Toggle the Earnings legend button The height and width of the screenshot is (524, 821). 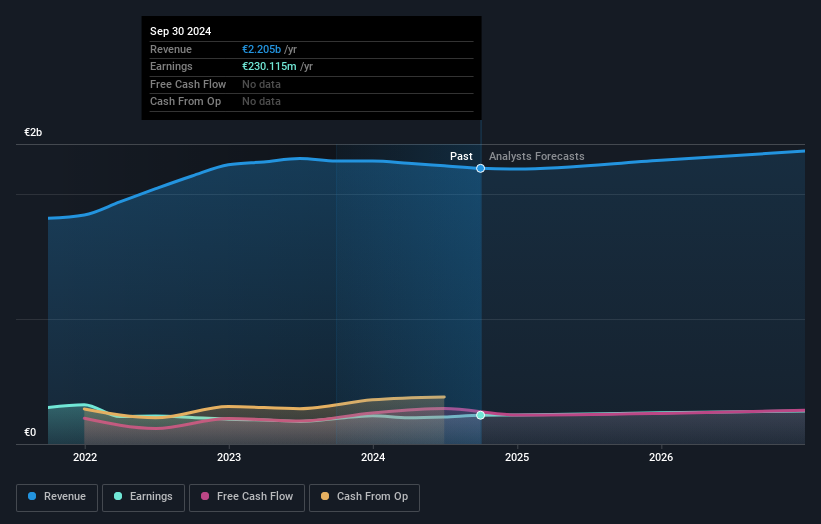[143, 497]
